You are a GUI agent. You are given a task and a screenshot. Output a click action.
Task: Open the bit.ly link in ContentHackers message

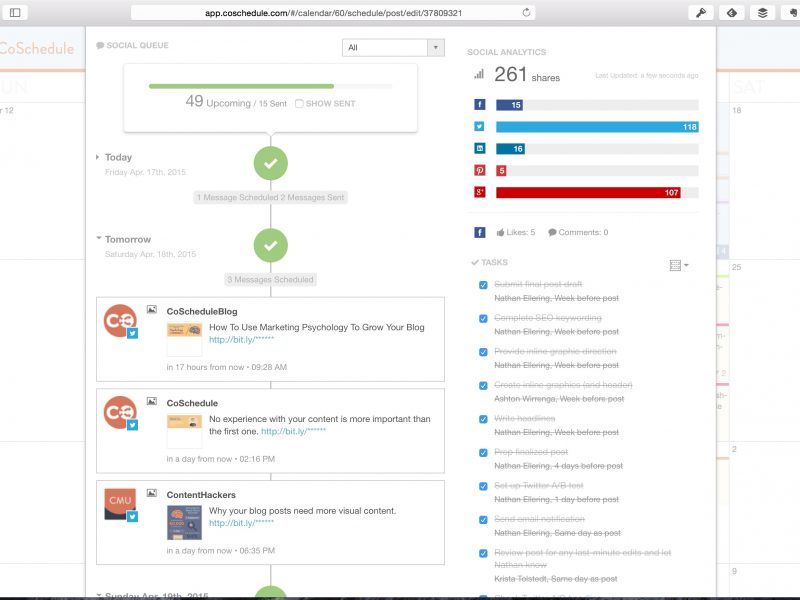click(241, 523)
